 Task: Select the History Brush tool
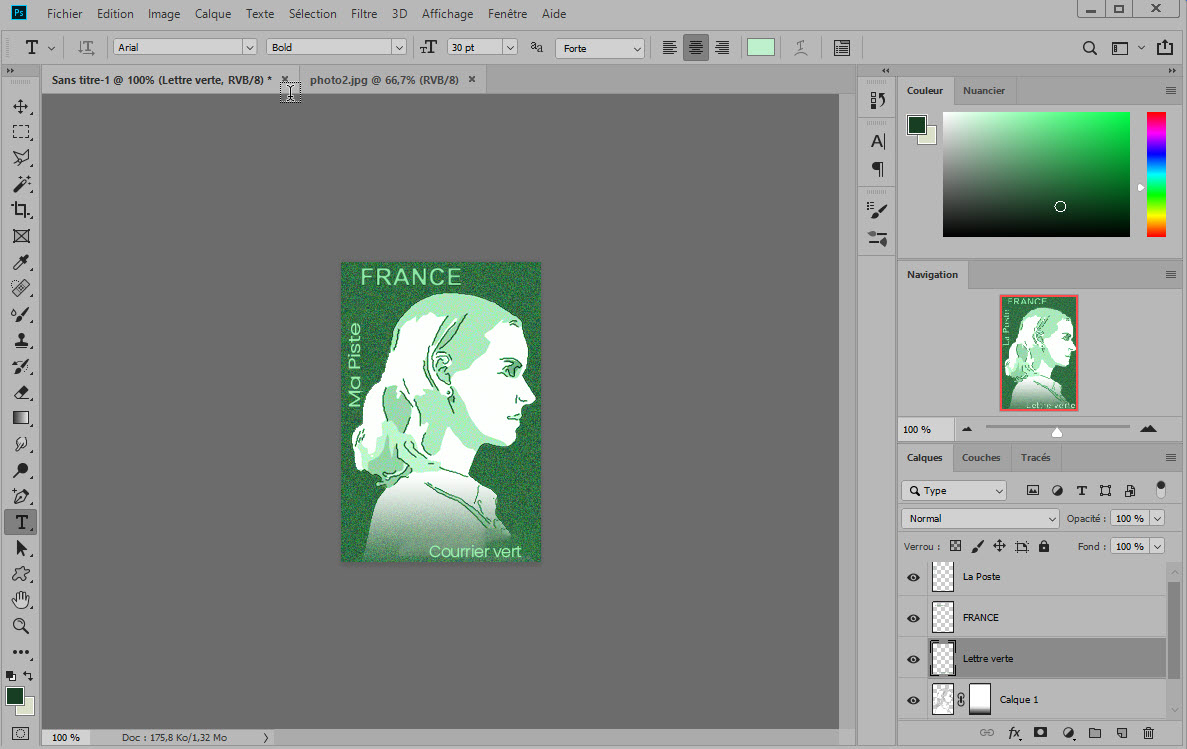pyautogui.click(x=21, y=367)
